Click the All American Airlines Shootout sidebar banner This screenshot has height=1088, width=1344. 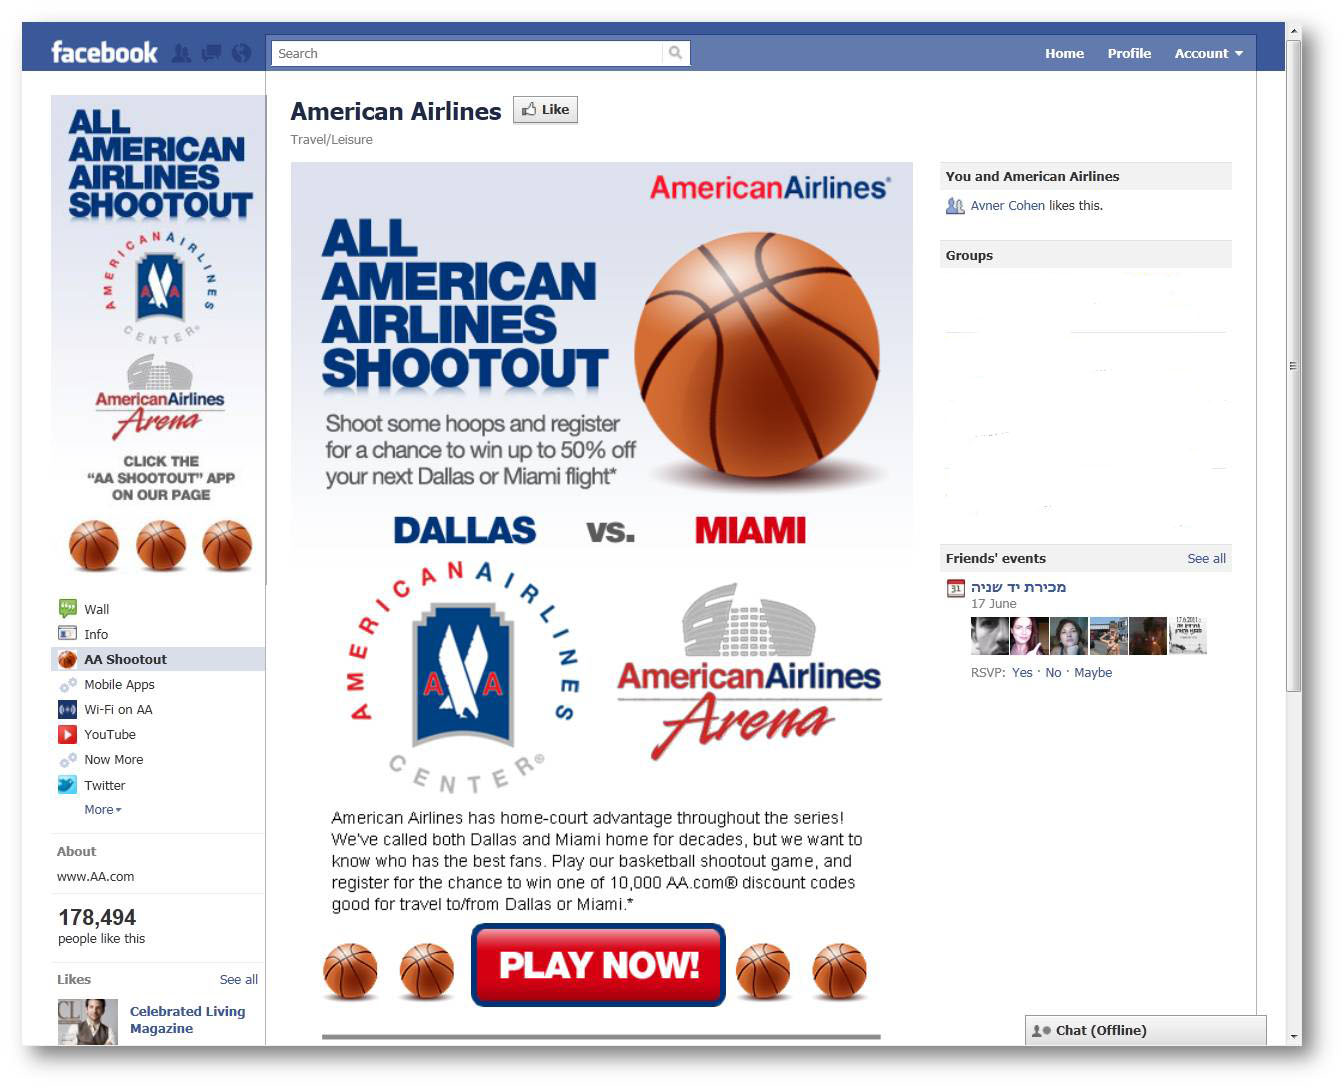point(158,340)
